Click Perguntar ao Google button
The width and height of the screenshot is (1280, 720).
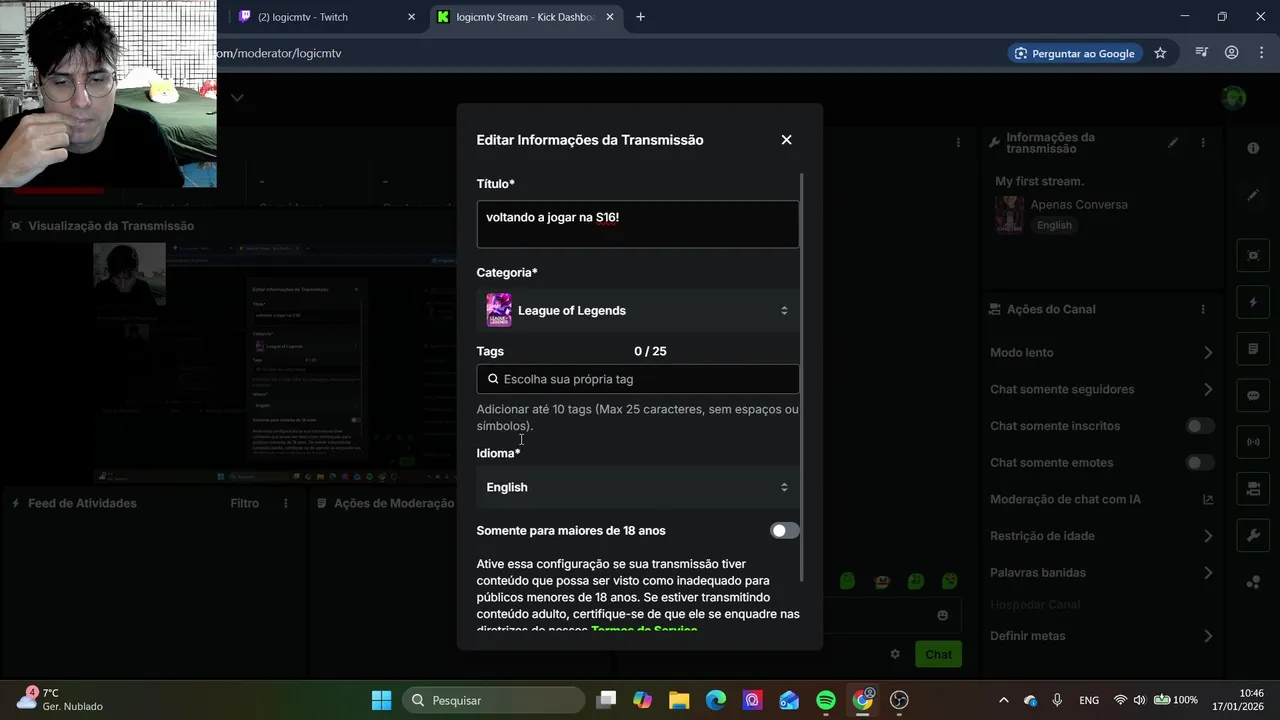1074,53
